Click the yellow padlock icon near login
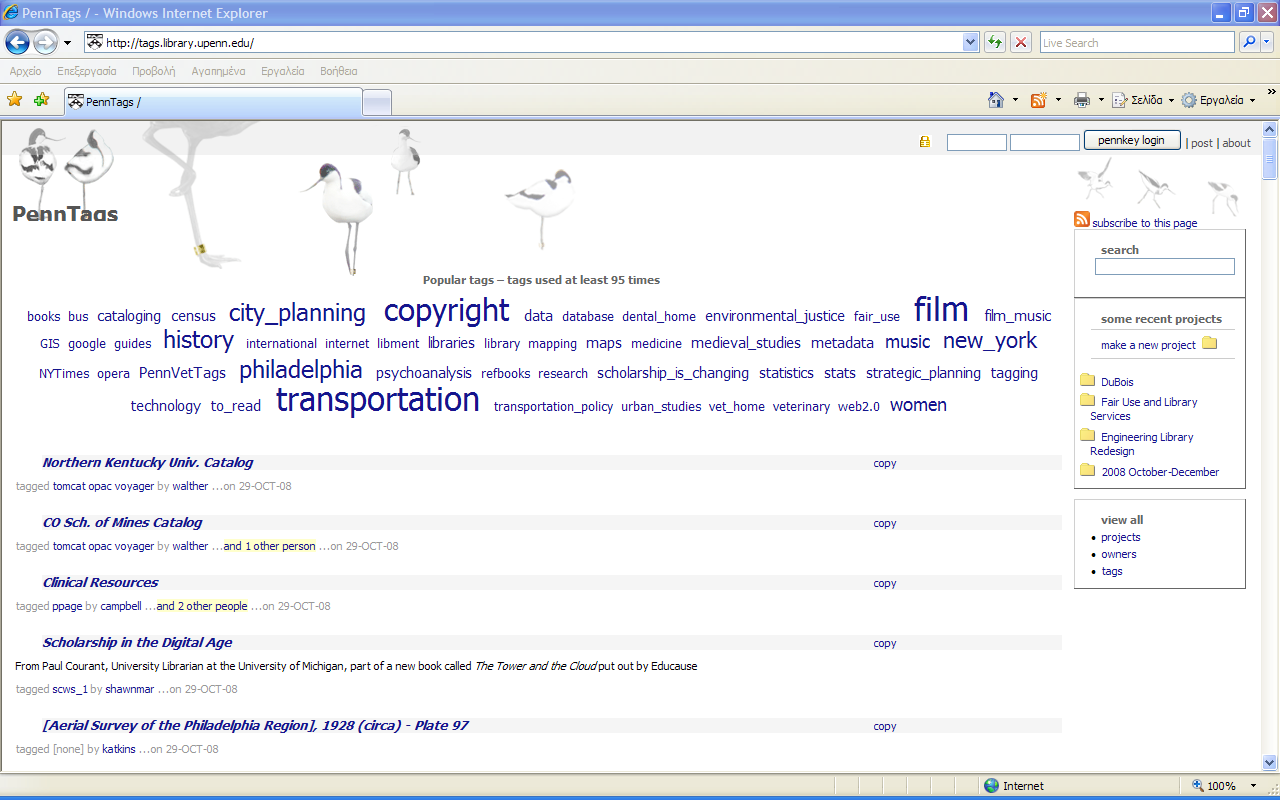 click(x=925, y=142)
